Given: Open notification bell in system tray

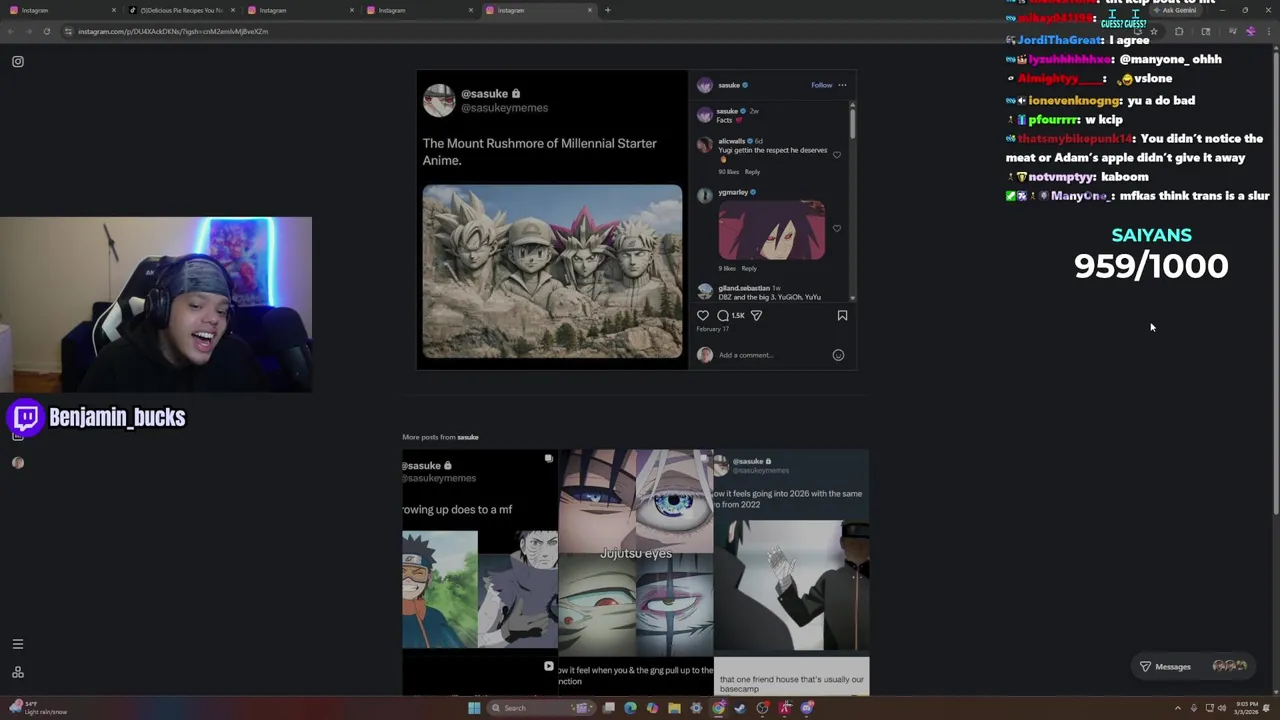Looking at the screenshot, I should (1268, 708).
